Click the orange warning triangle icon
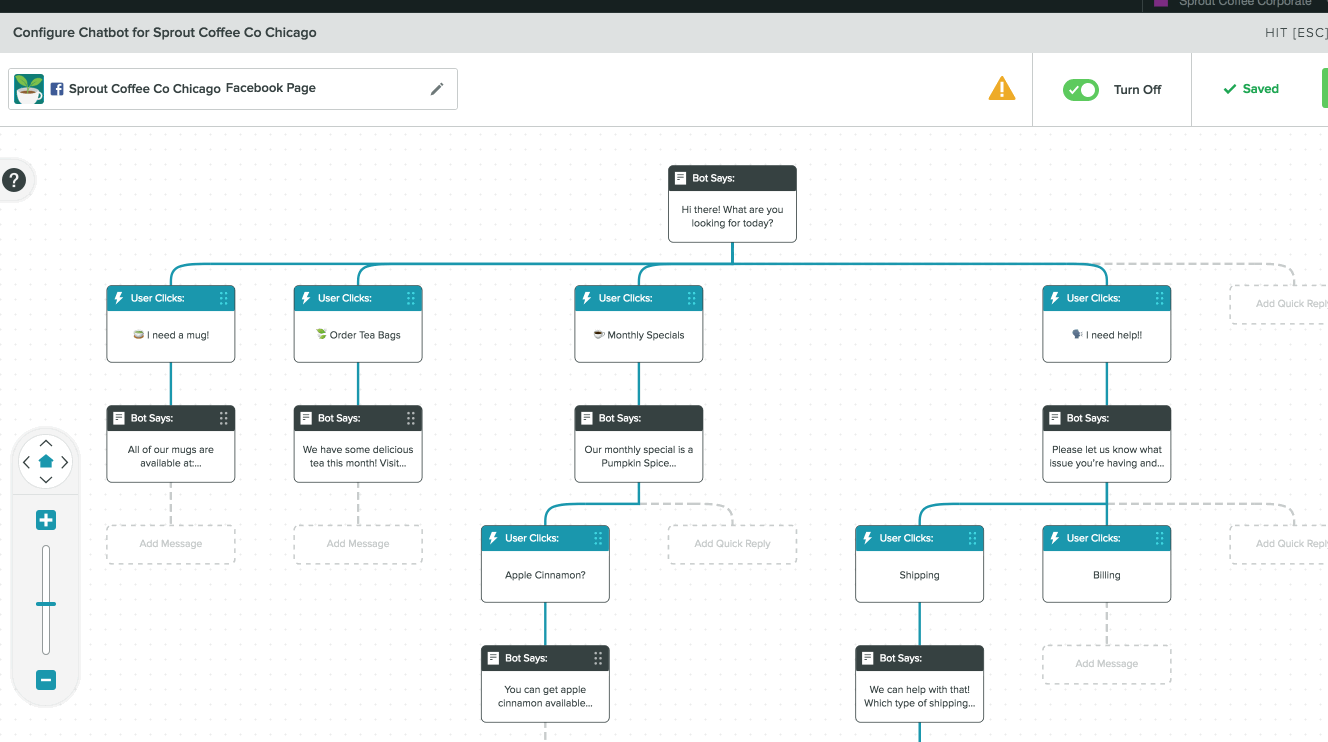The image size is (1328, 742). pyautogui.click(x=1001, y=89)
